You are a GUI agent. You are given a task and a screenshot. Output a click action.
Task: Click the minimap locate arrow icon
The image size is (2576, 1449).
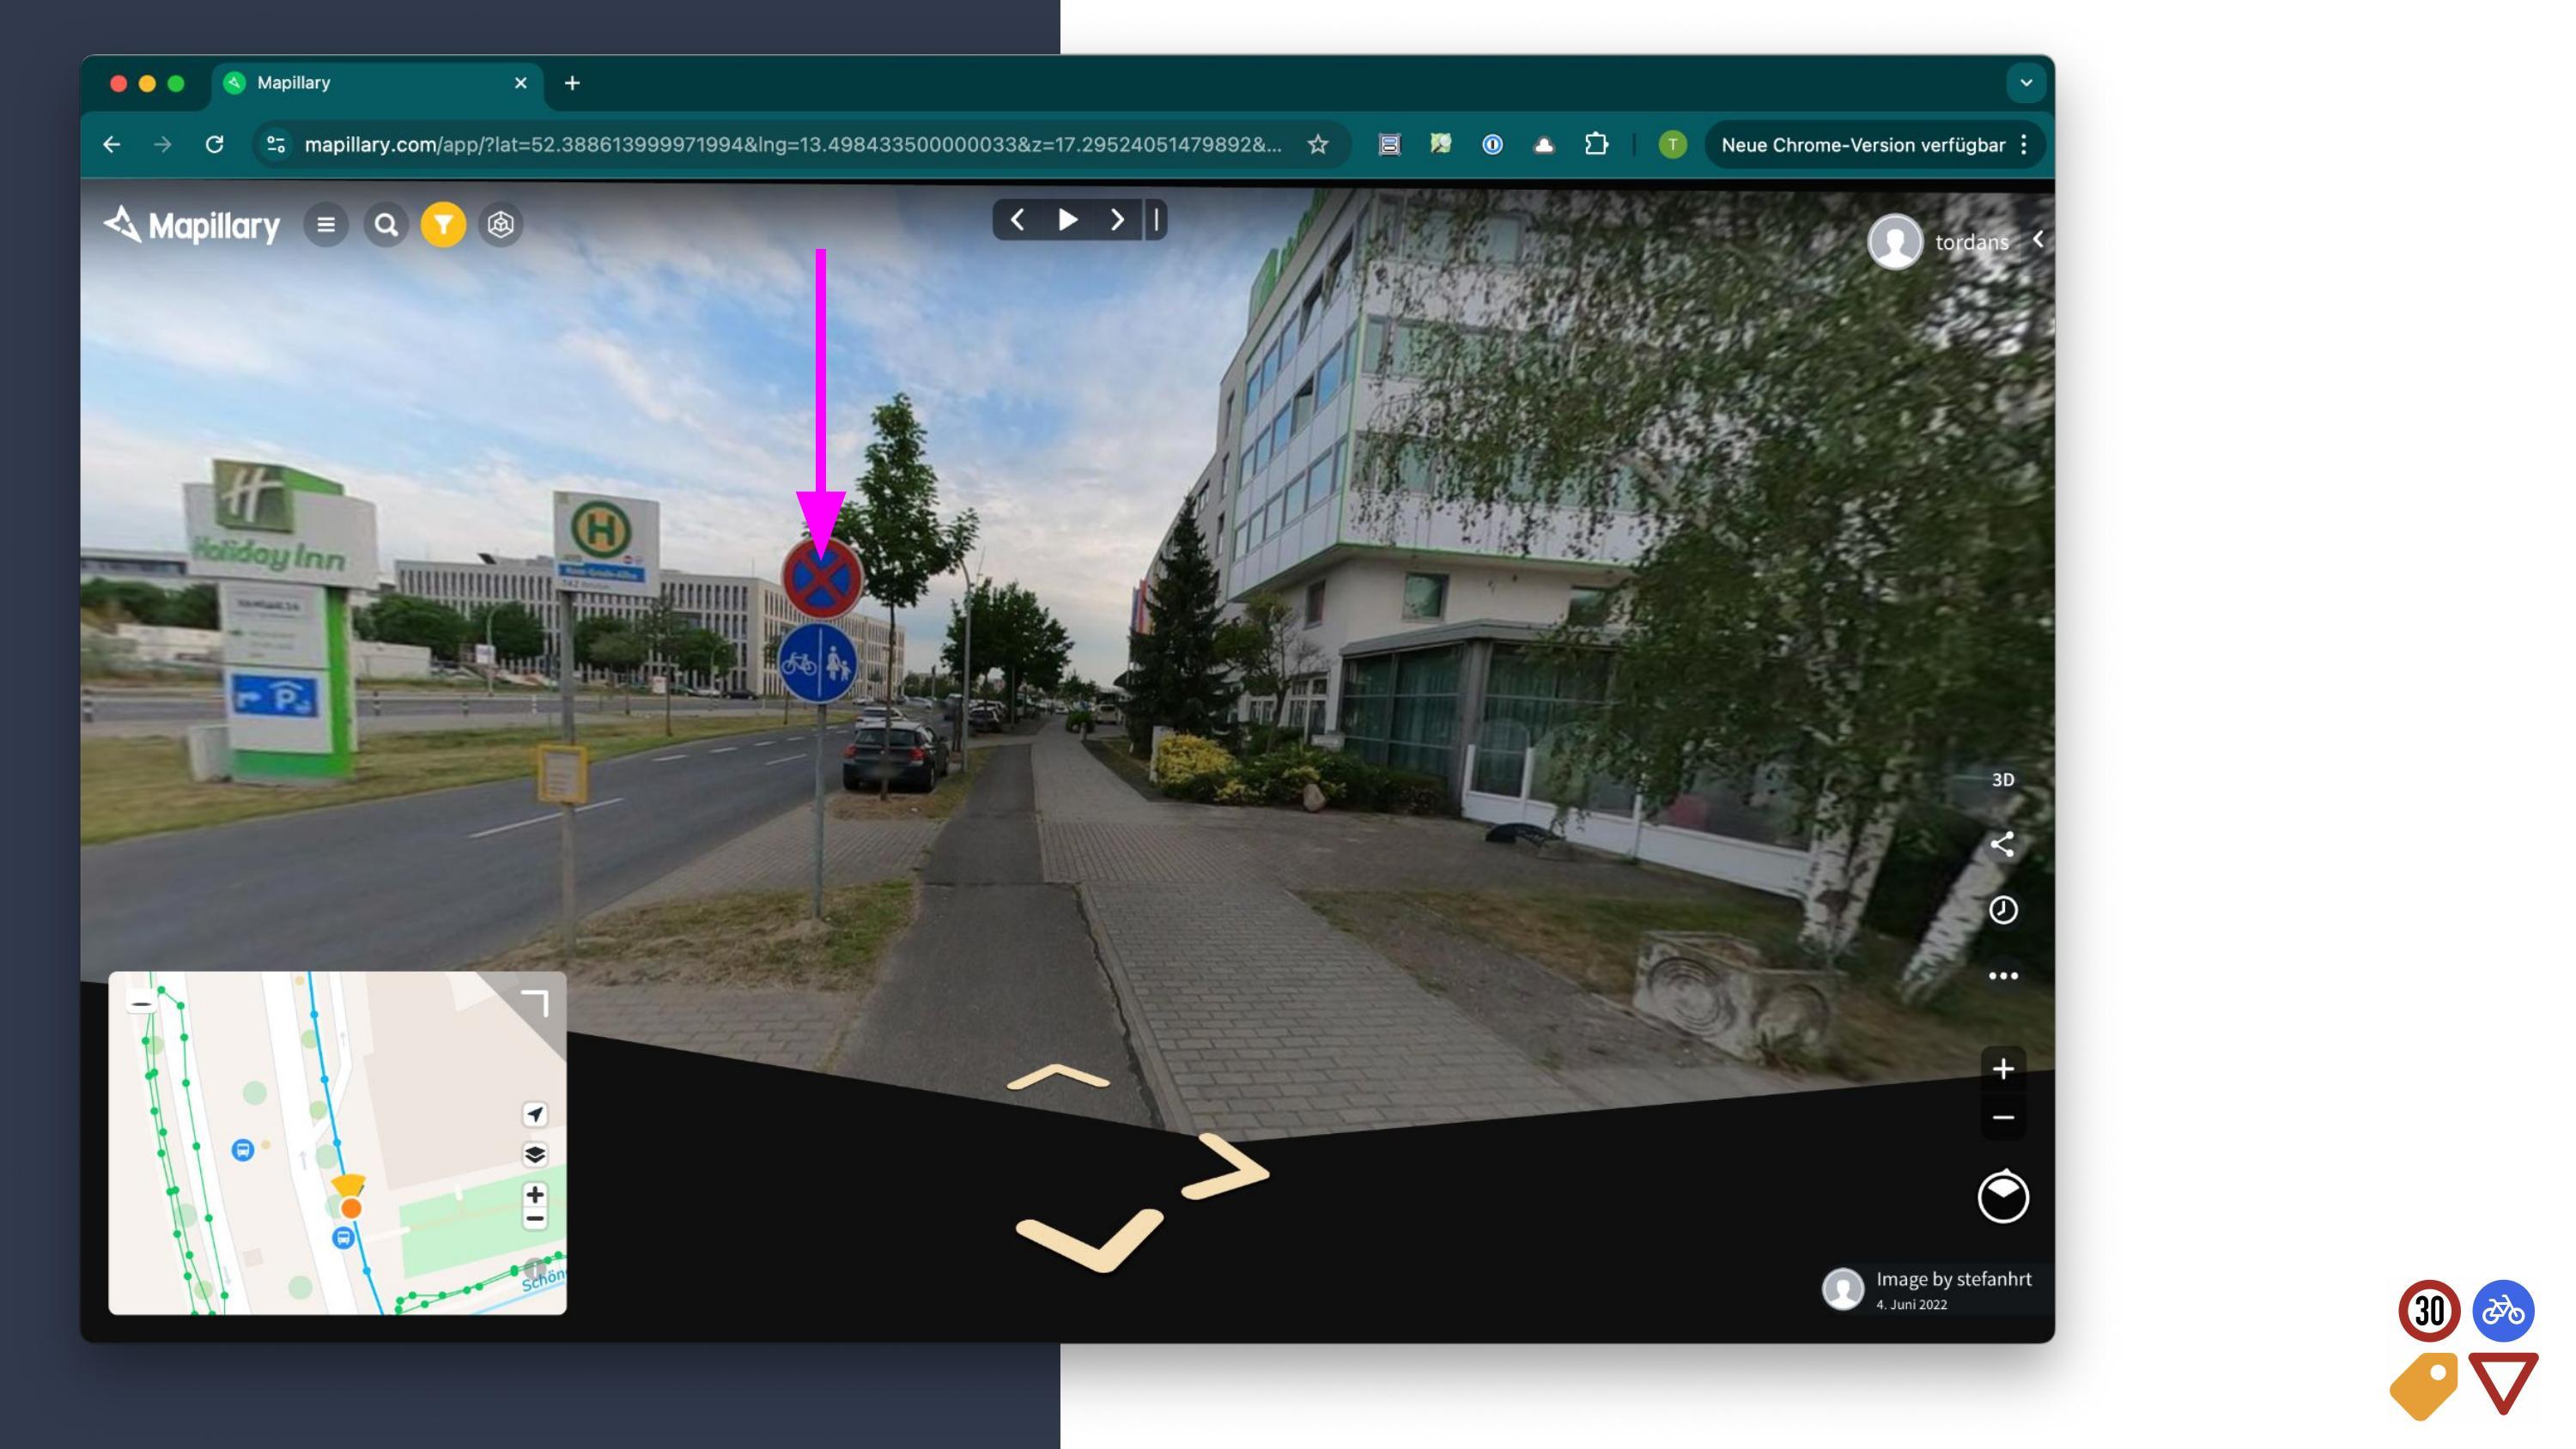535,1114
